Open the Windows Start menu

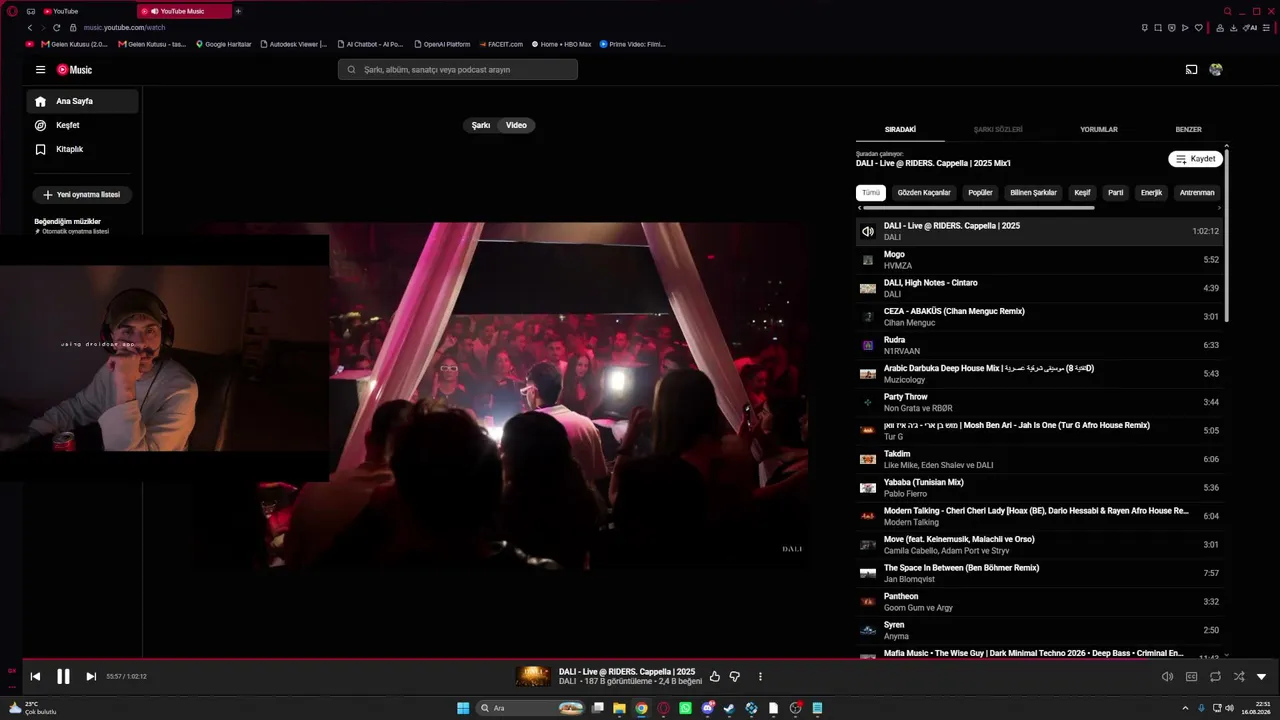click(x=463, y=708)
